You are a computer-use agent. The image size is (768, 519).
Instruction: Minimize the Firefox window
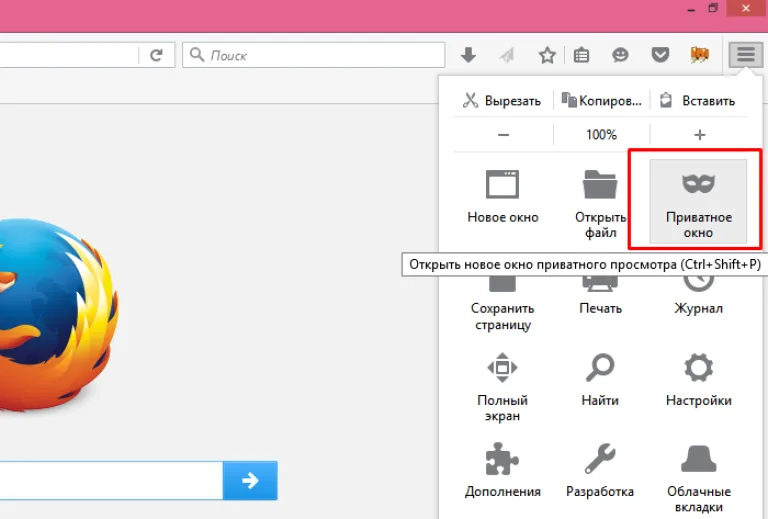[691, 9]
